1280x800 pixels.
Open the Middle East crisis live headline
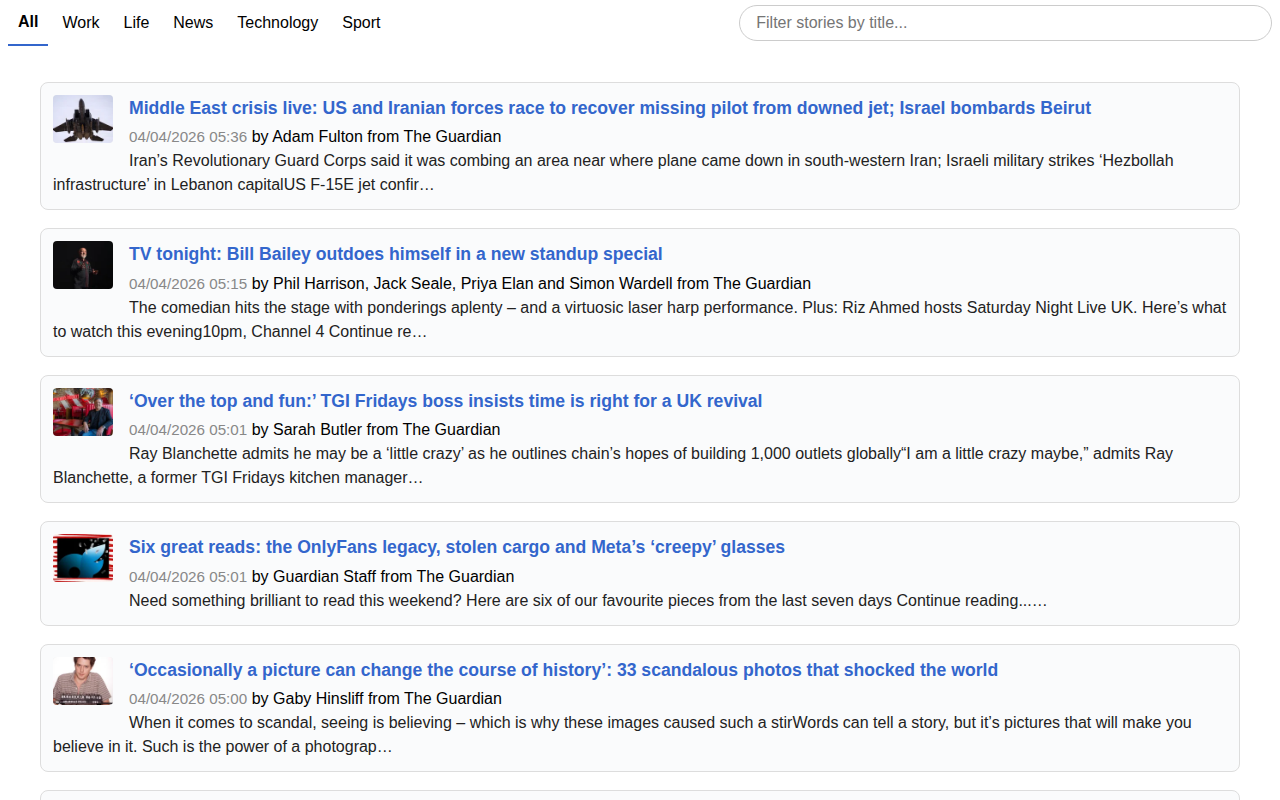[609, 108]
